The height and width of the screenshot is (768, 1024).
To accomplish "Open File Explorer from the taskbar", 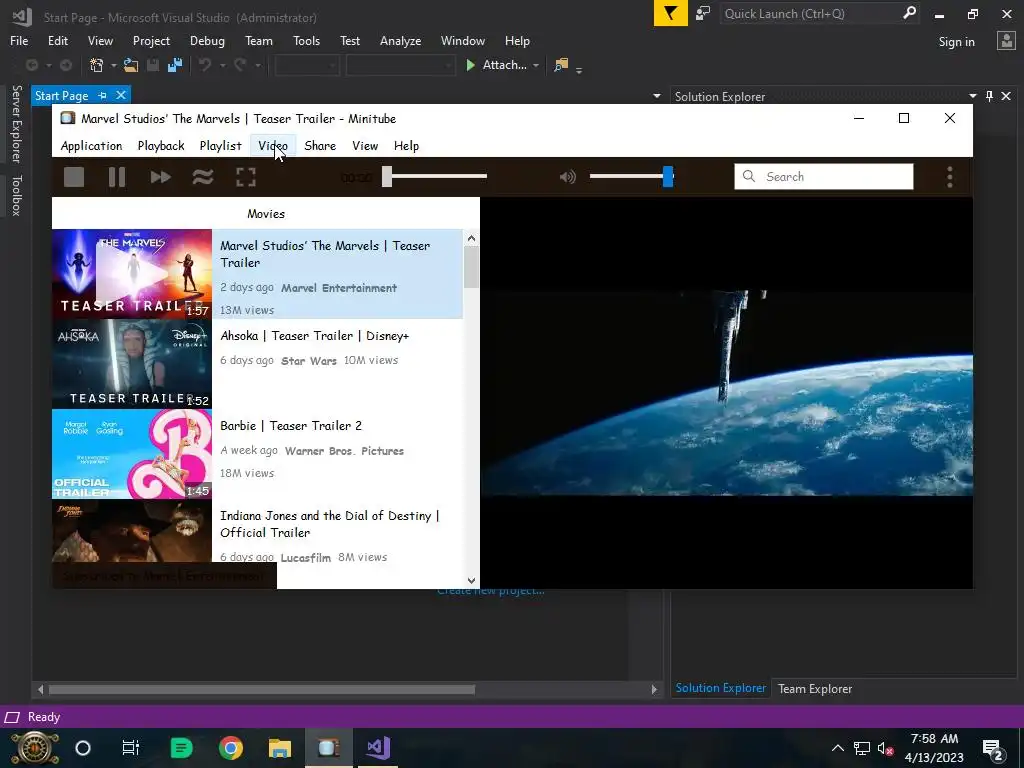I will [280, 748].
